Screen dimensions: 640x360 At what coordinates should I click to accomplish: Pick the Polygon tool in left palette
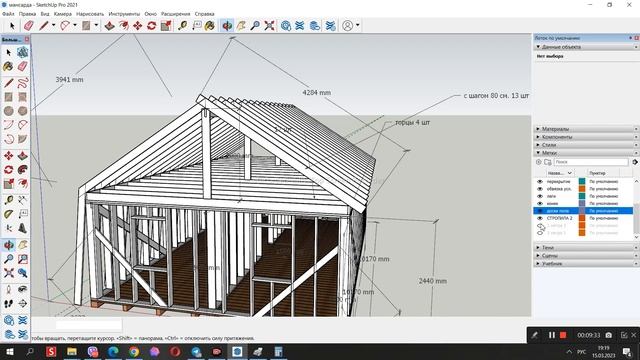point(22,111)
